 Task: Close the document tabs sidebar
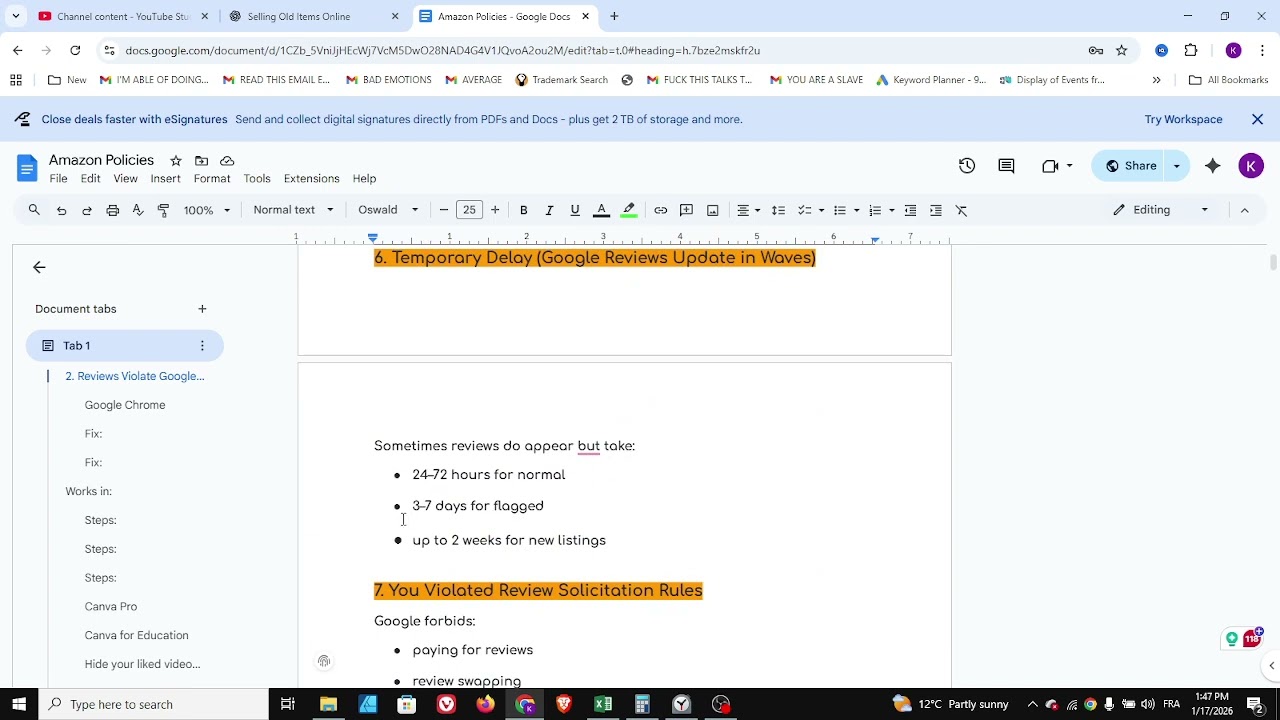(39, 267)
